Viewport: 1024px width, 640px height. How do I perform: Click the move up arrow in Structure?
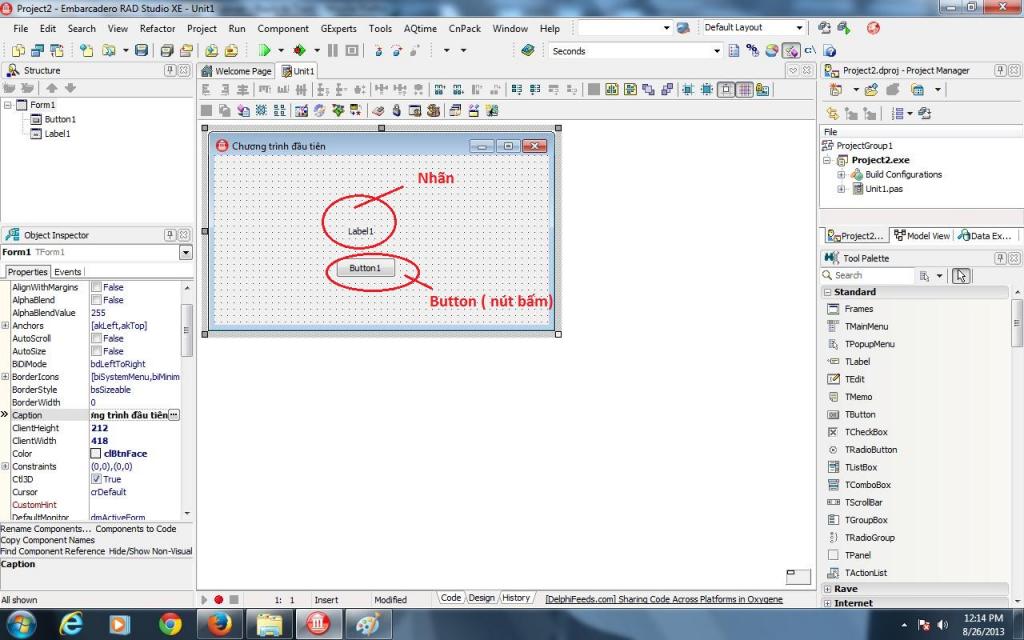coord(52,88)
